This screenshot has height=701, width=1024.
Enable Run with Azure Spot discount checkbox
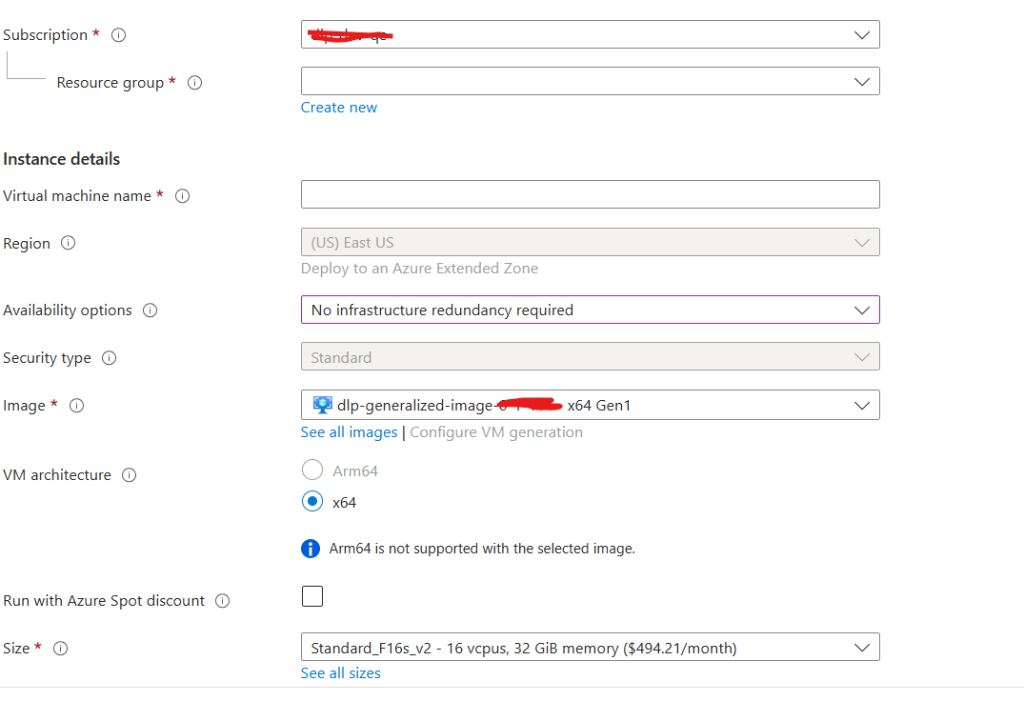click(312, 596)
